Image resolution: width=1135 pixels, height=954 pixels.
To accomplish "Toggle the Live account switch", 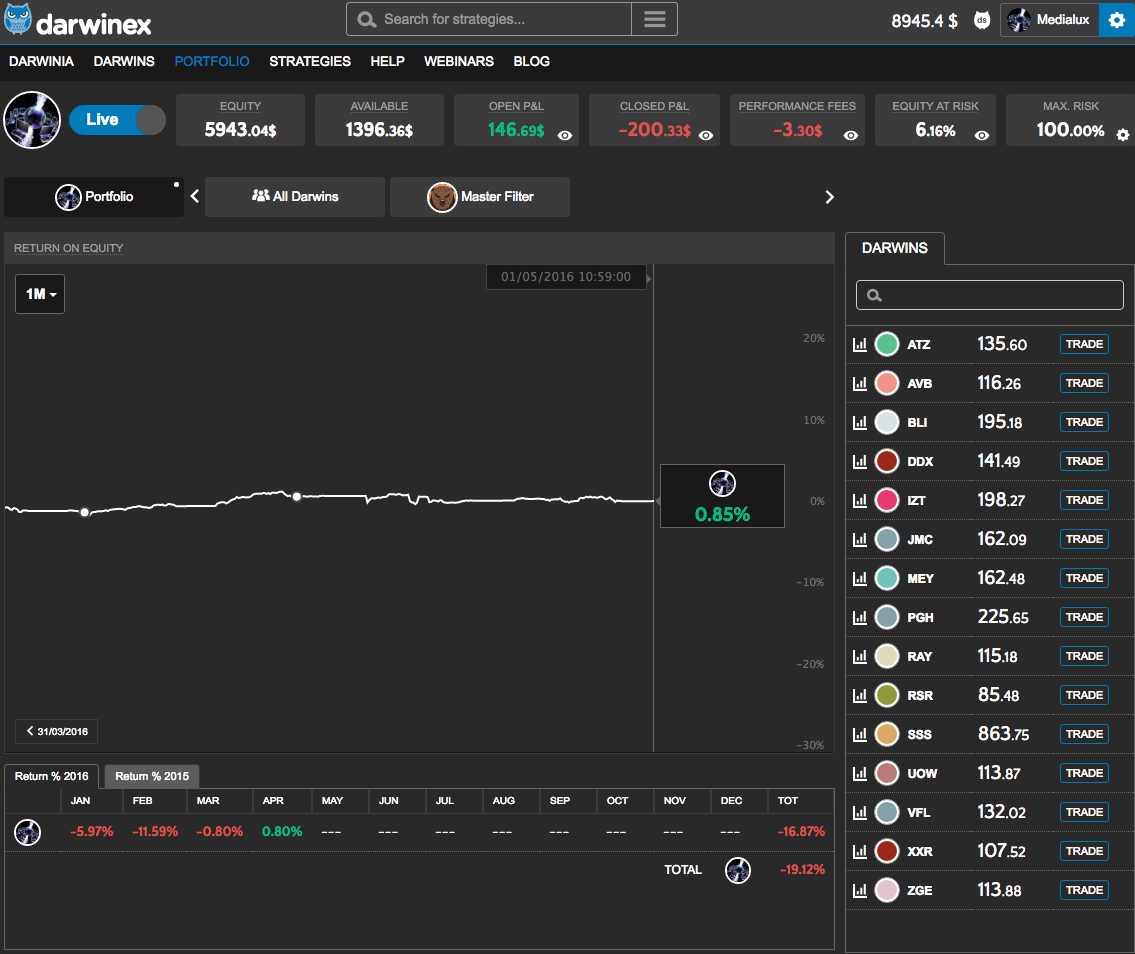I will click(x=117, y=120).
